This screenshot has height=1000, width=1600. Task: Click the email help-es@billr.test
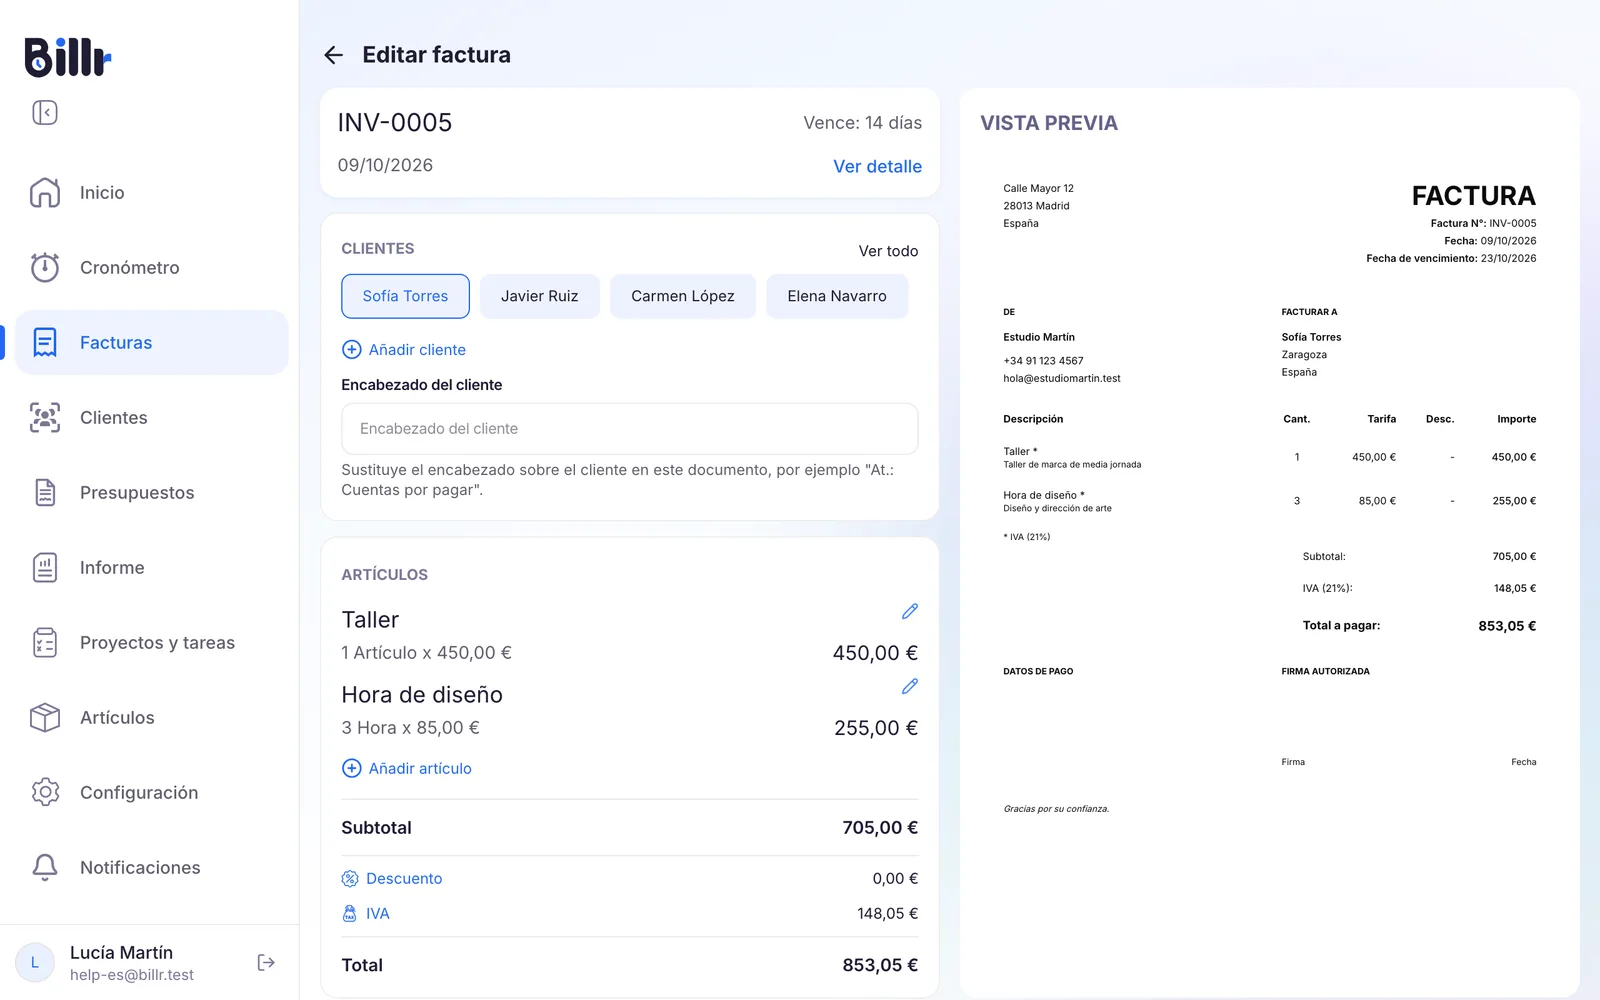click(x=132, y=975)
